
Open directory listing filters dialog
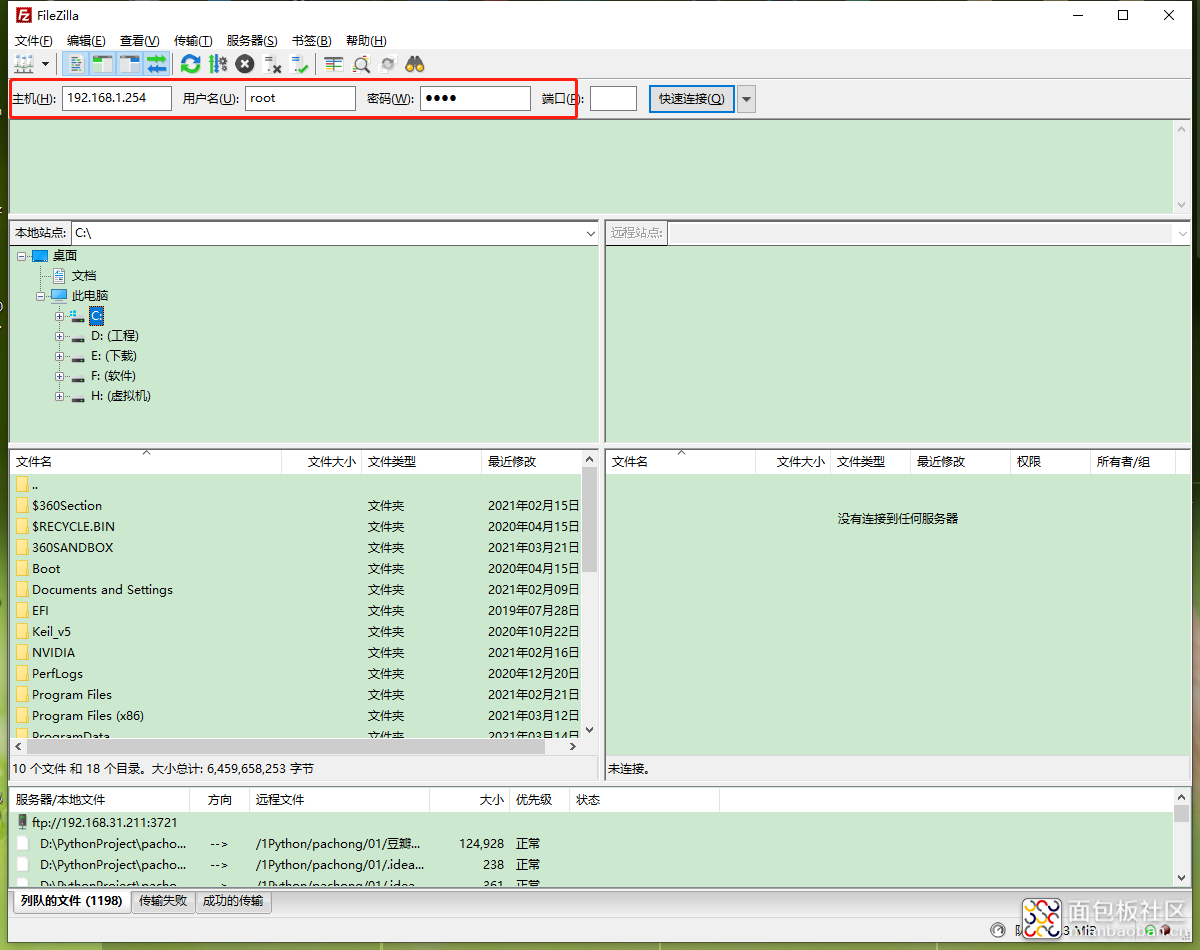point(334,64)
